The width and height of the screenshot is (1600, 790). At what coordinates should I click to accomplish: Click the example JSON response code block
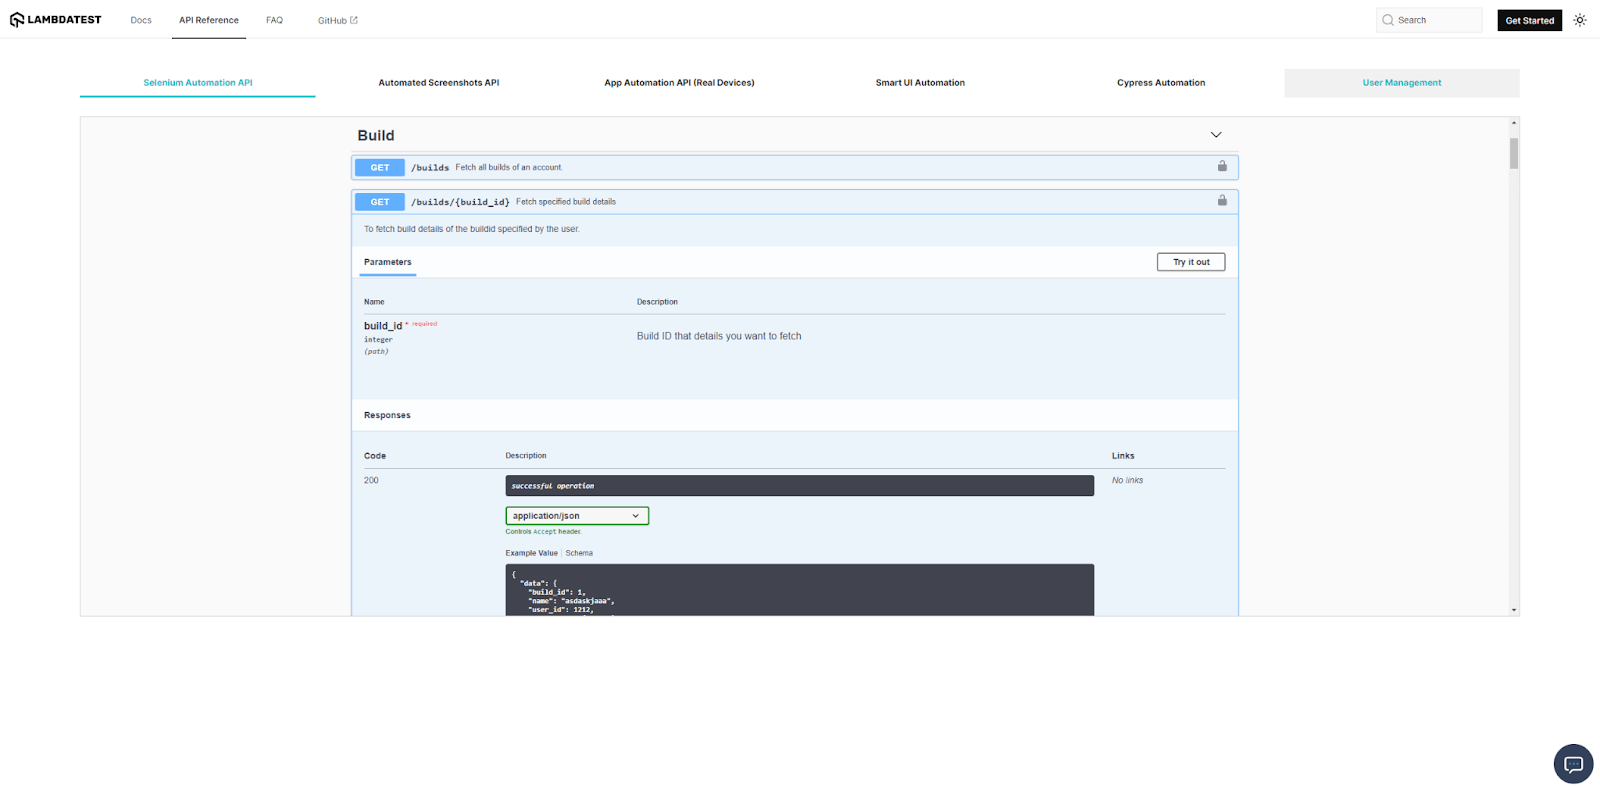(x=799, y=590)
